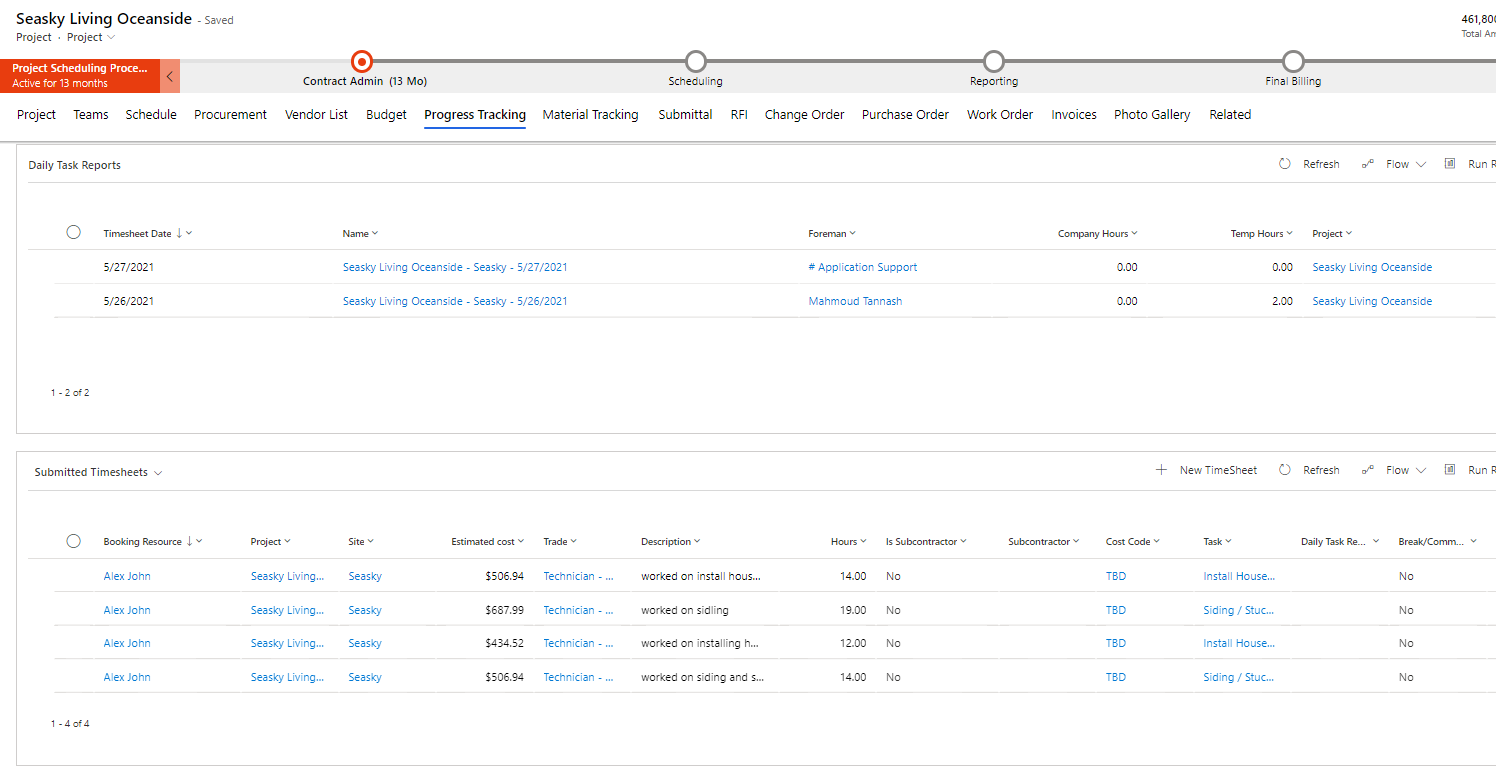Viewport: 1496px width, 770px height.
Task: Click the Final Billing stage marker
Action: coord(1293,62)
